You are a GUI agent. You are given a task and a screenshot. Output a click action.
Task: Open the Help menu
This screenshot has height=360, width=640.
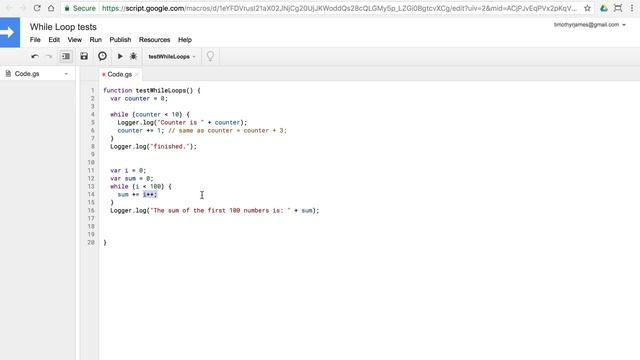click(x=185, y=40)
